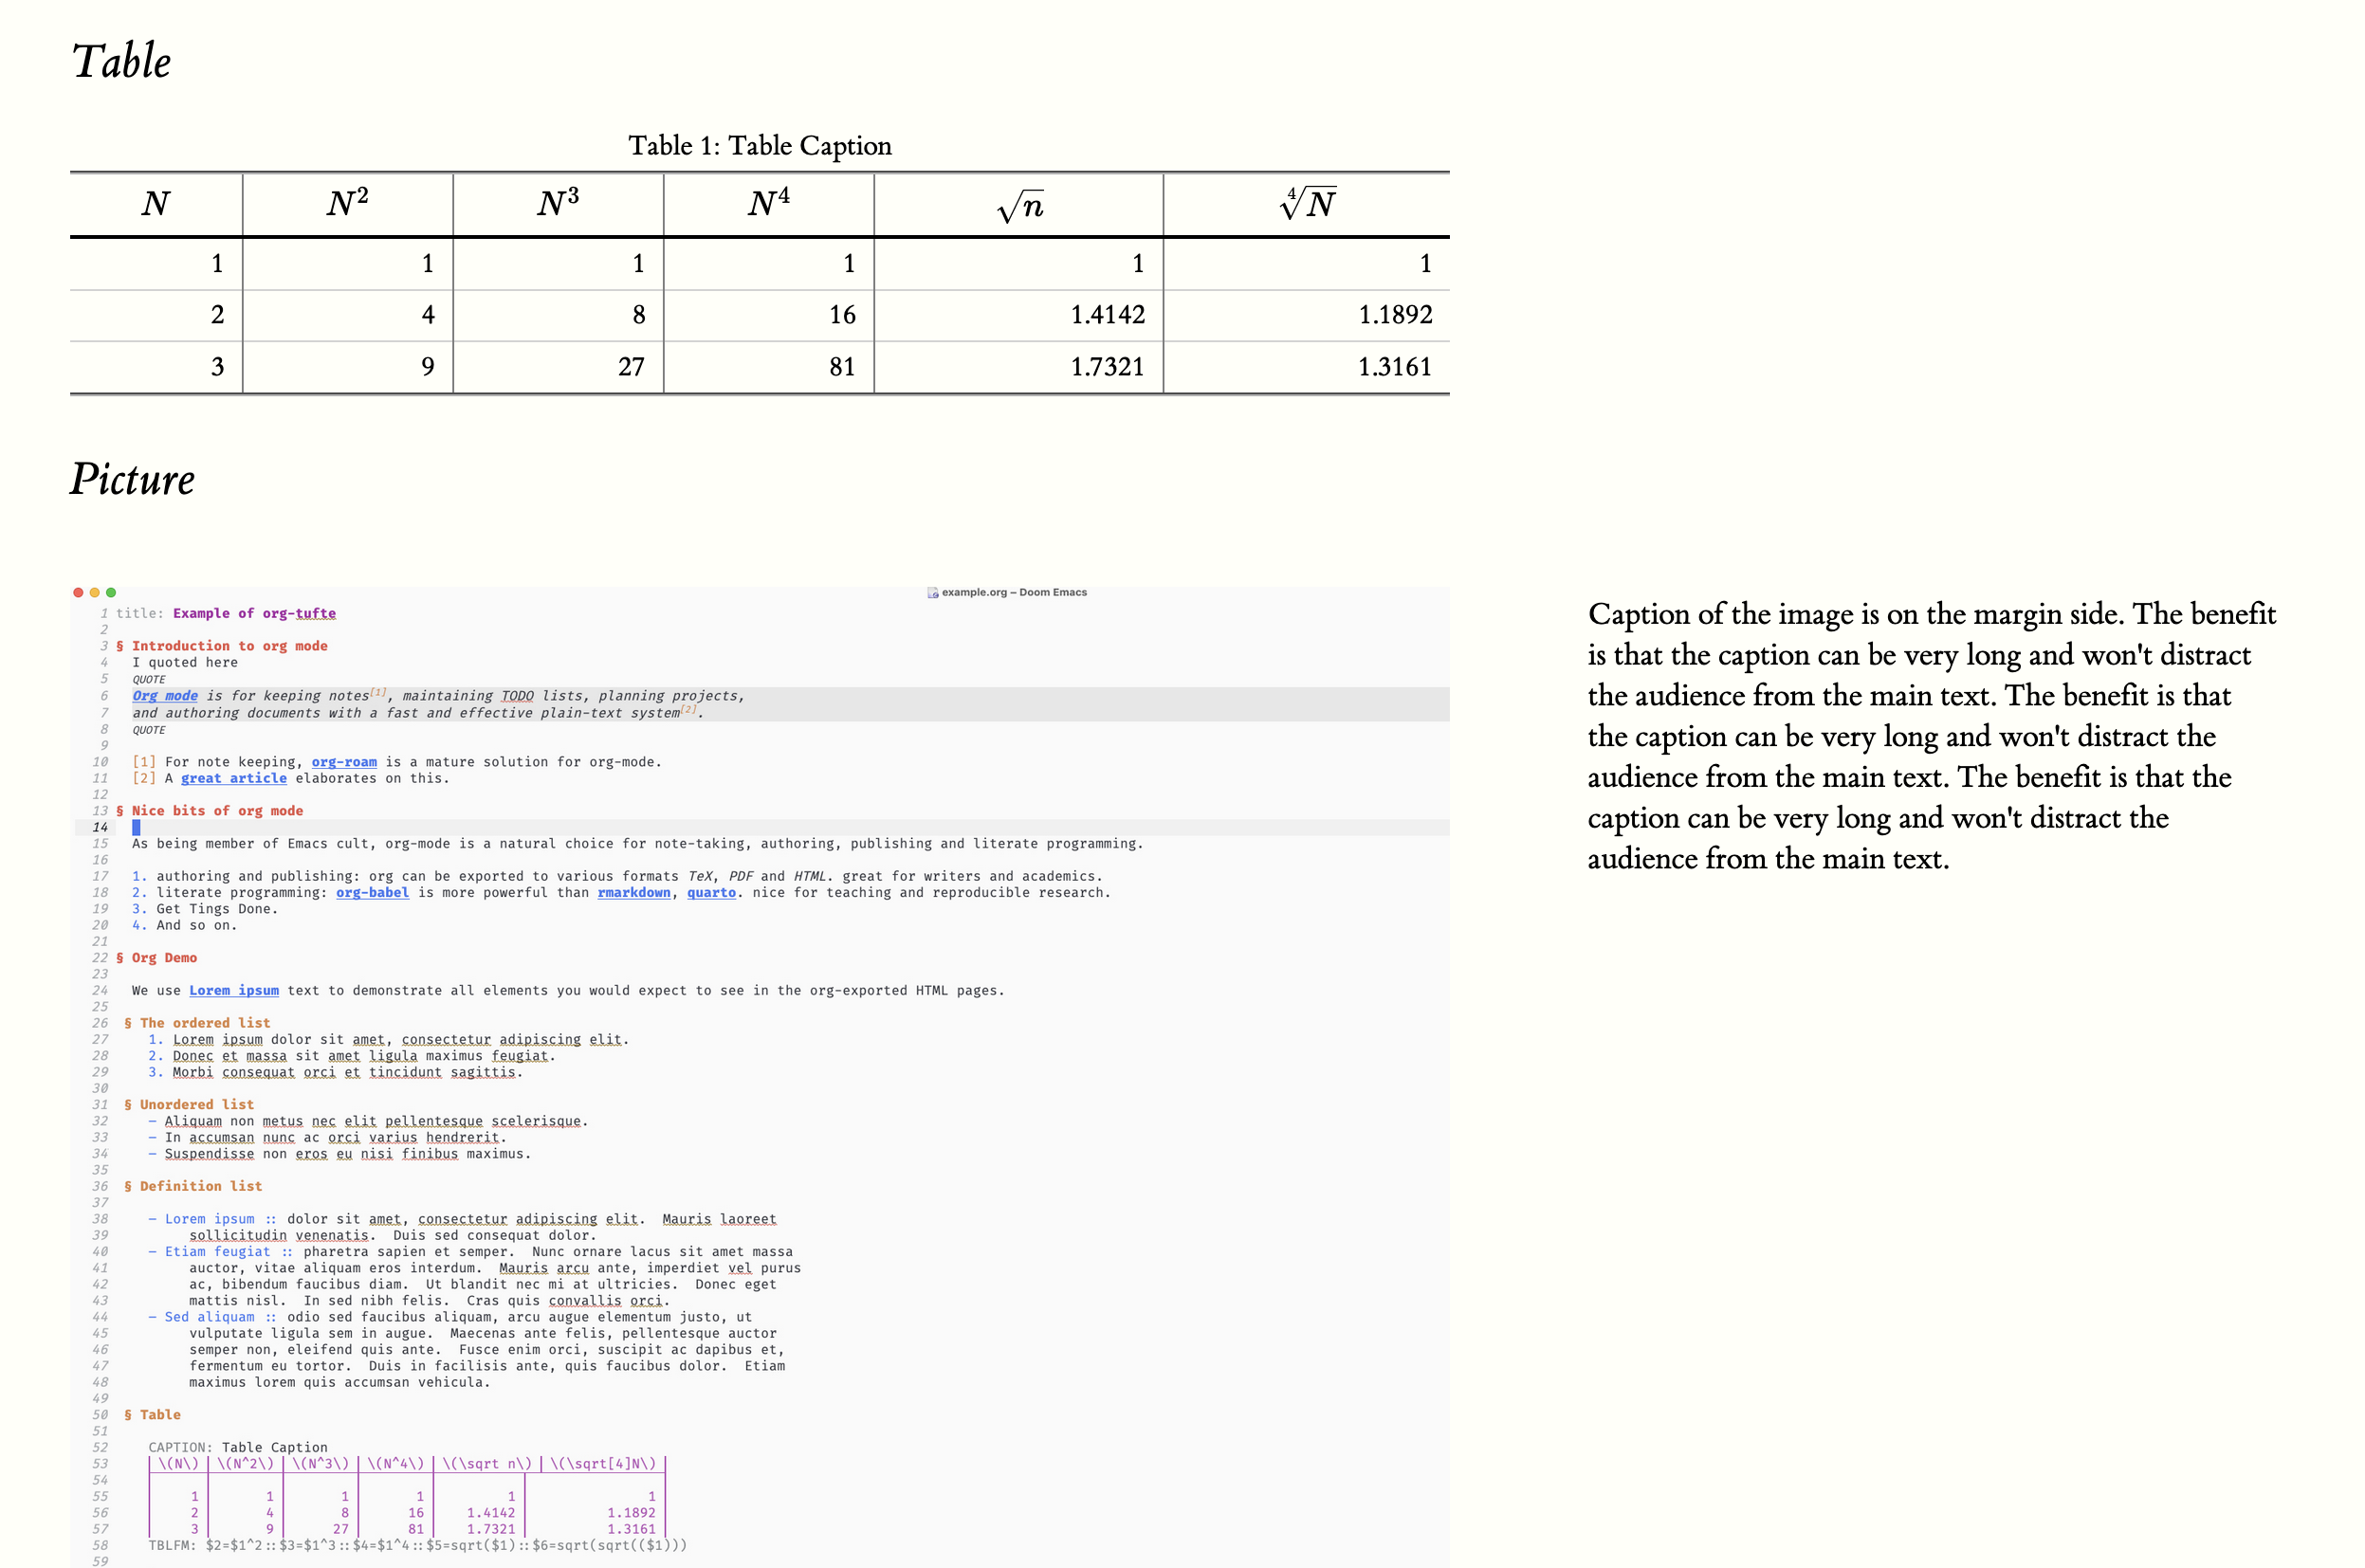This screenshot has height=1568, width=2365.
Task: Click the '§ Unordered list' heading
Action: click(x=189, y=1105)
